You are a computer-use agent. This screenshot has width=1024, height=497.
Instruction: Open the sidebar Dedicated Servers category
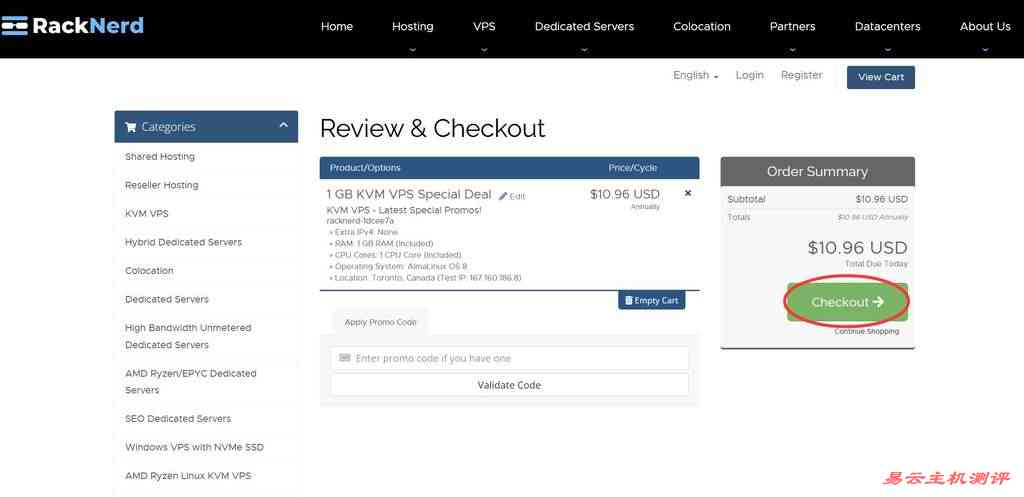[167, 299]
